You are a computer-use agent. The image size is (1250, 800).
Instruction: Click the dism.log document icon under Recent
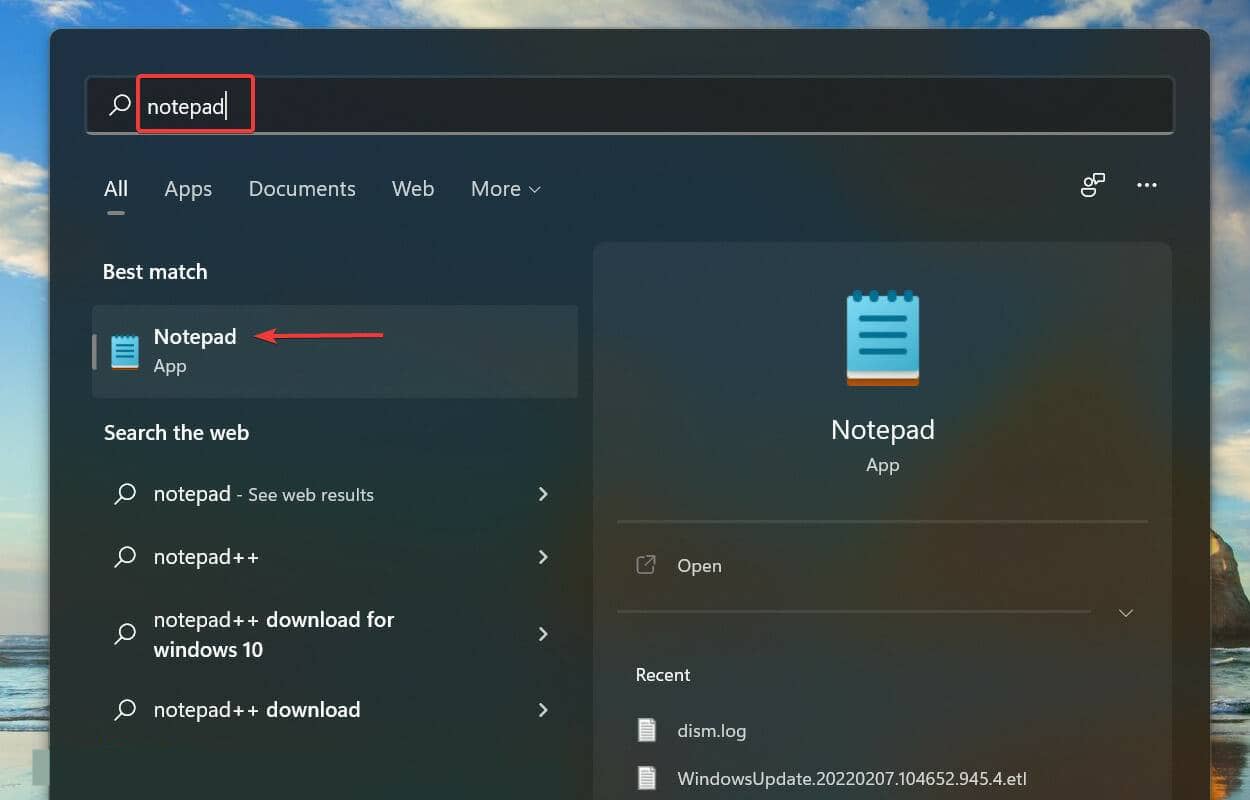[x=646, y=730]
